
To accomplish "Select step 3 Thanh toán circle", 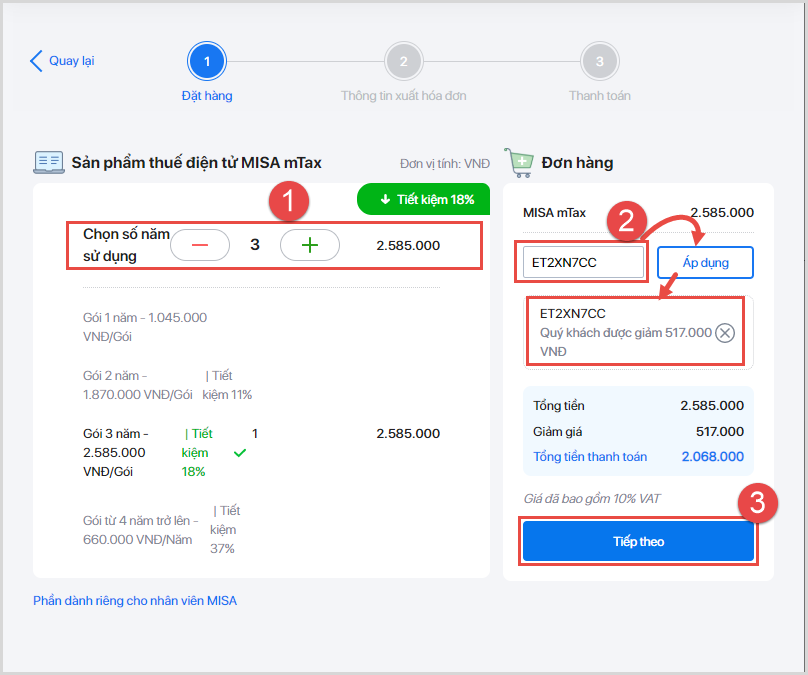I will coord(600,61).
